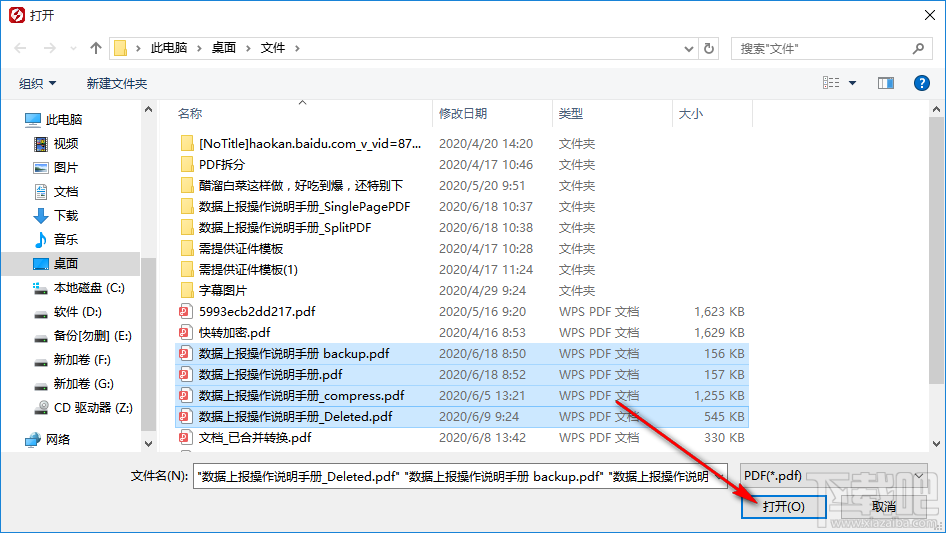This screenshot has height=533, width=946.
Task: Select 数据上报操作说明手册.pdf
Action: coord(462,375)
